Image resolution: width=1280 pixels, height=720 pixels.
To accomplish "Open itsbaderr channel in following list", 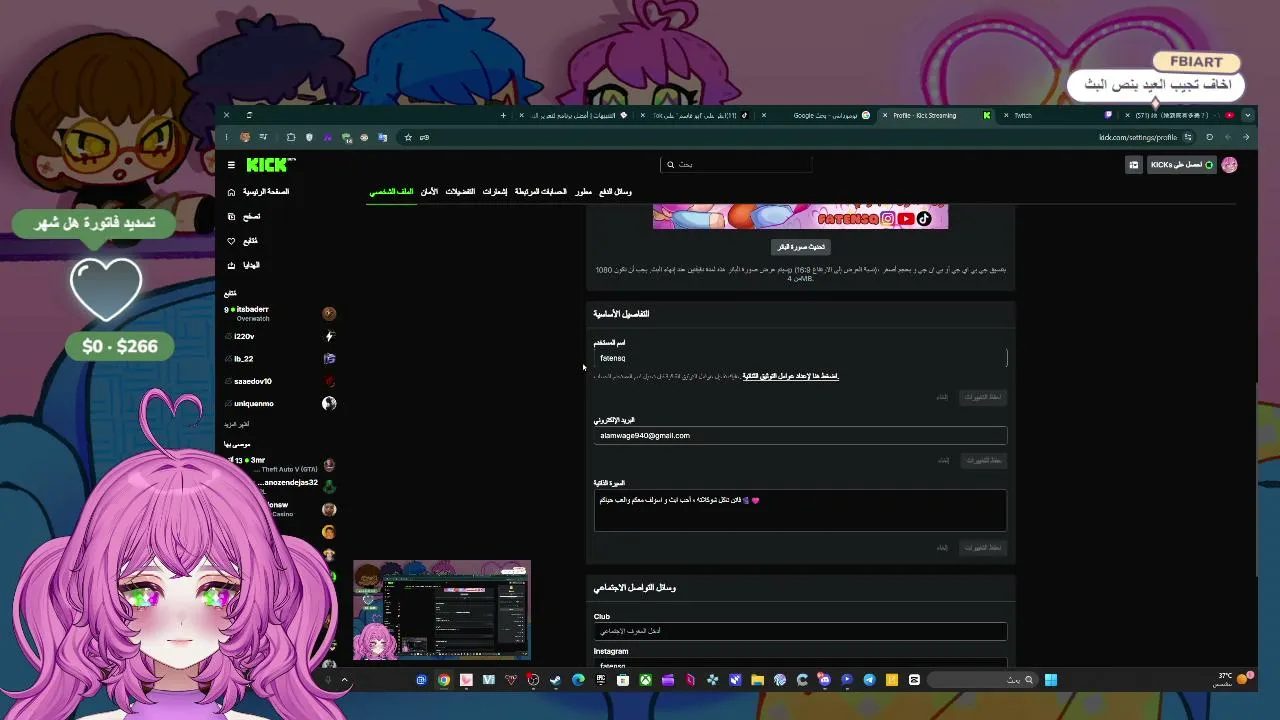I will click(280, 314).
